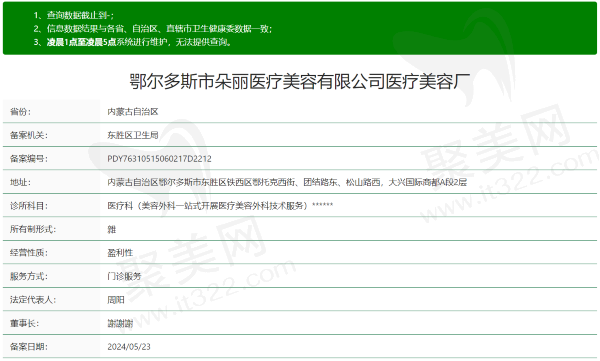
Task: Click the 所有制形式 label
Action: tap(33, 229)
